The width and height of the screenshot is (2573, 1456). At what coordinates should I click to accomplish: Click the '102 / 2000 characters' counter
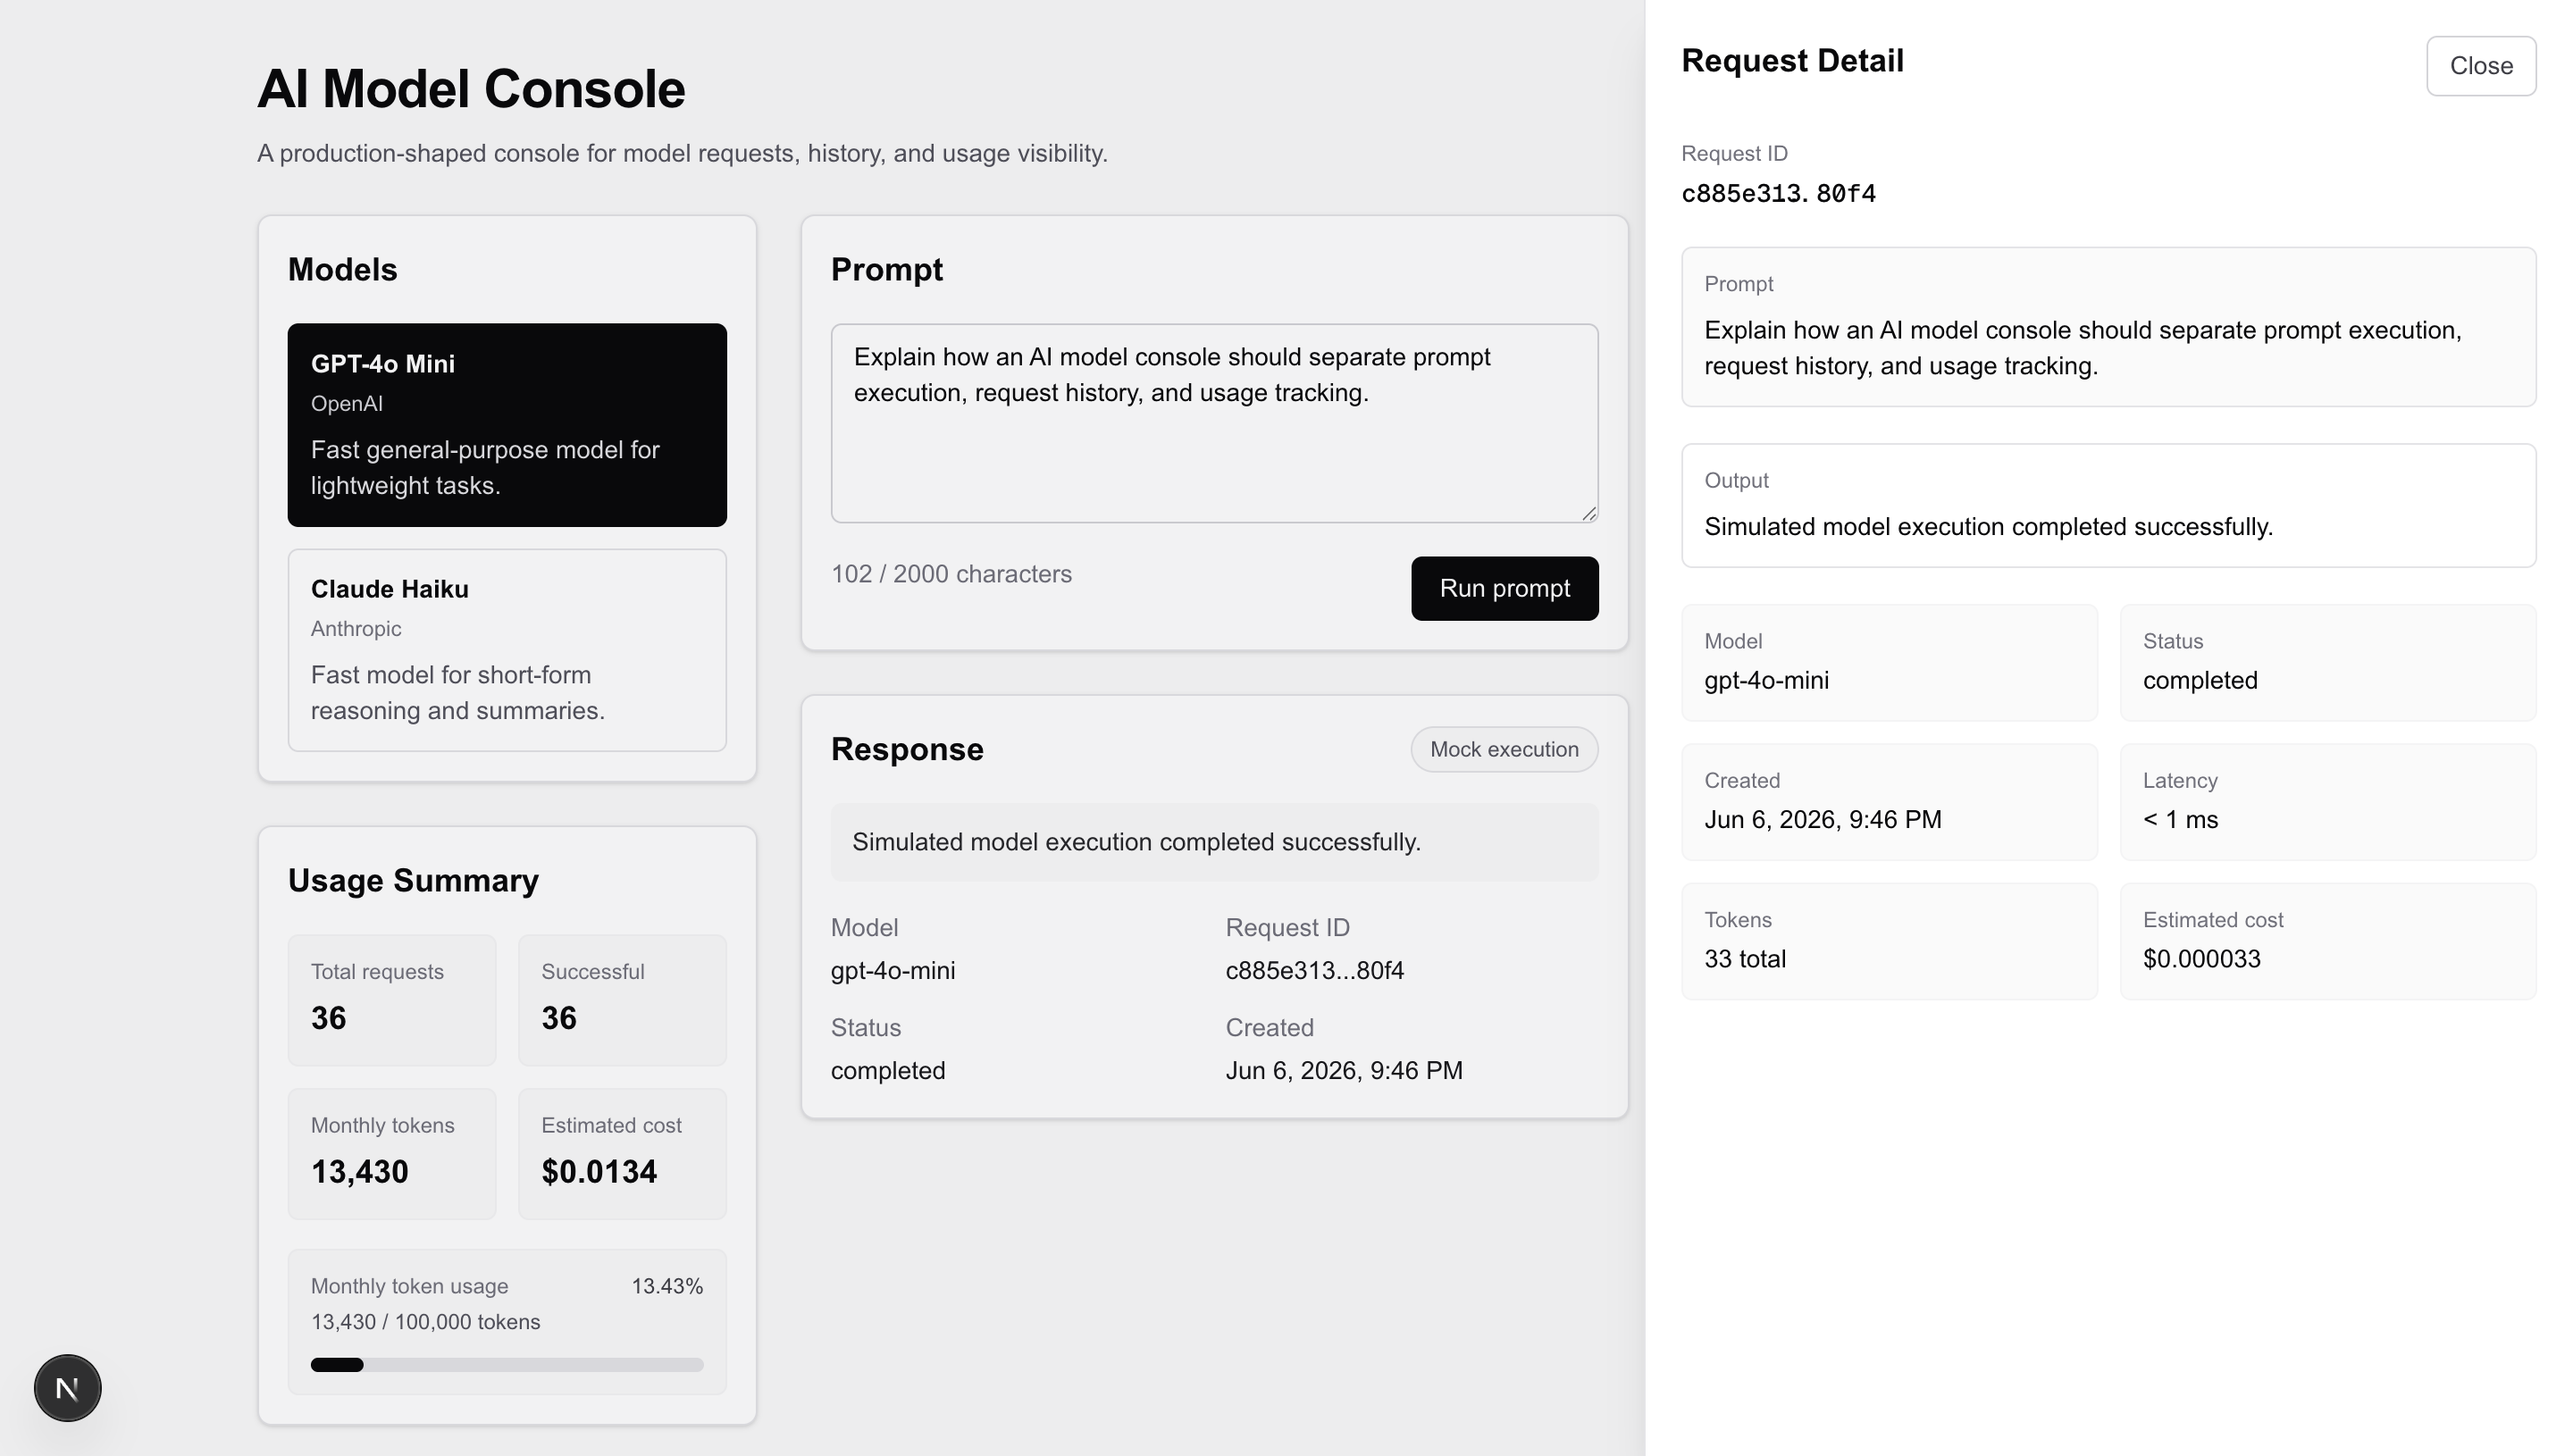(x=951, y=574)
